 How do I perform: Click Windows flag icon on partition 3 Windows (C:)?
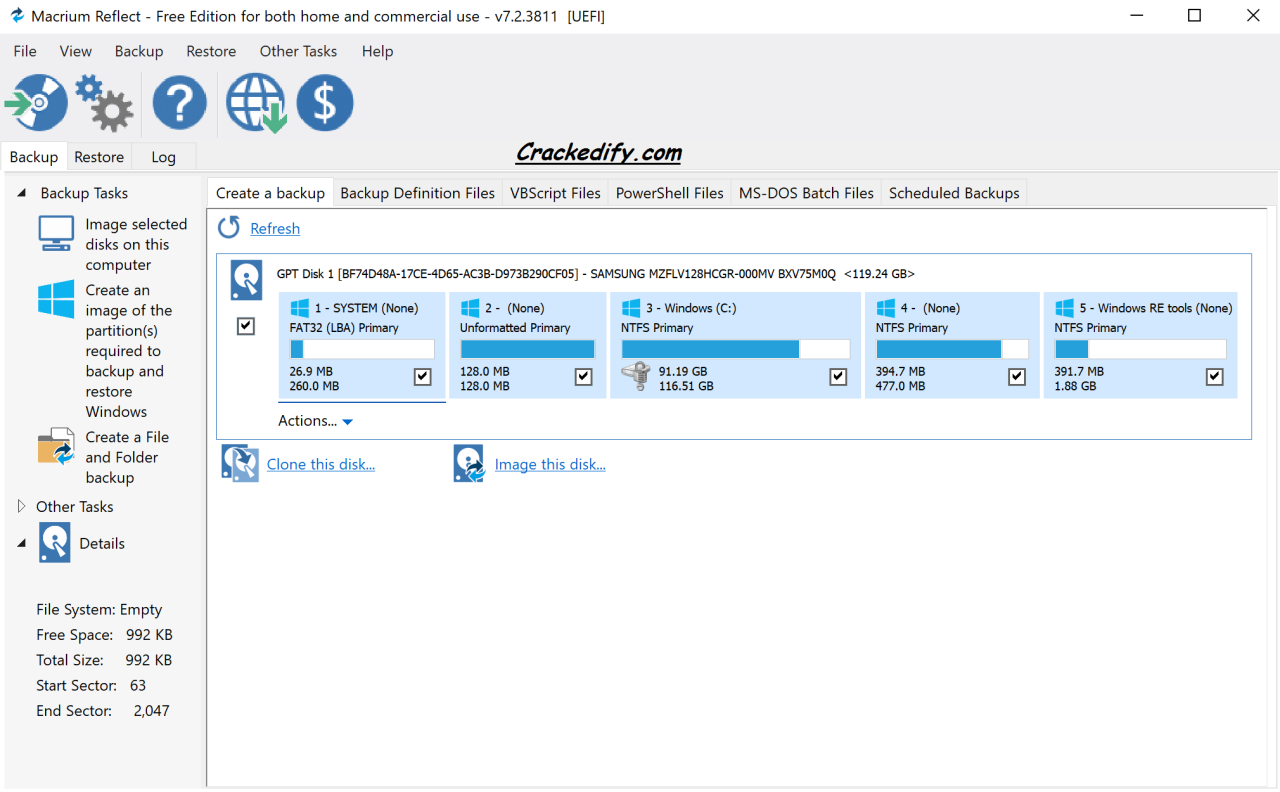631,308
